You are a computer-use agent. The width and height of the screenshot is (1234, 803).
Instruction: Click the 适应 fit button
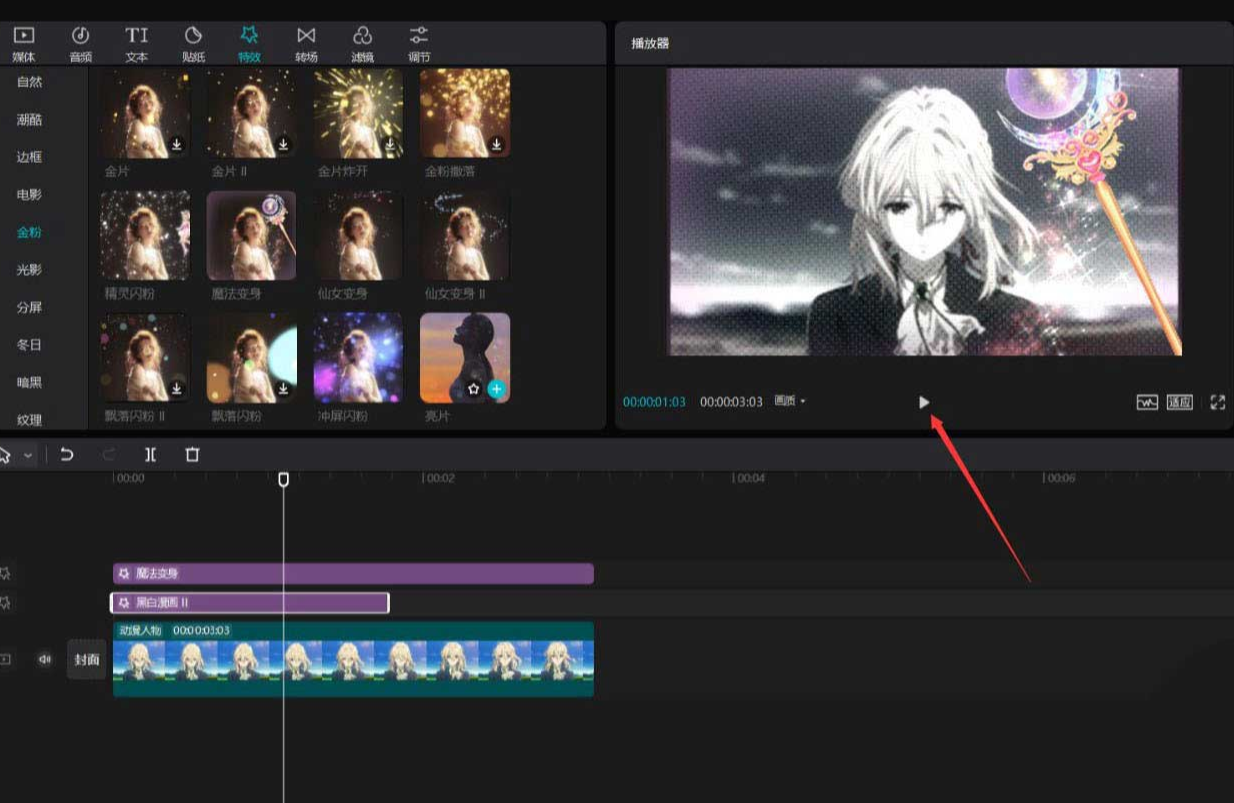(1180, 402)
